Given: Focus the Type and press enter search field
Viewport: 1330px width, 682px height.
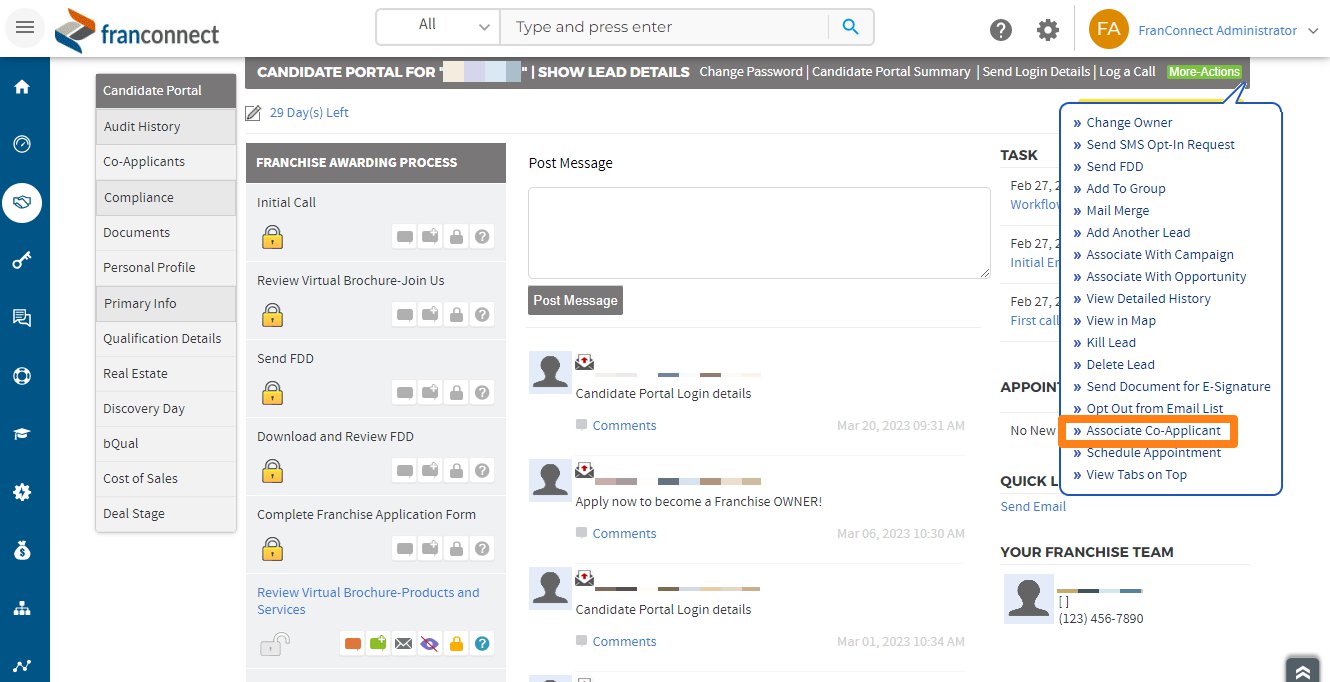Looking at the screenshot, I should (665, 27).
